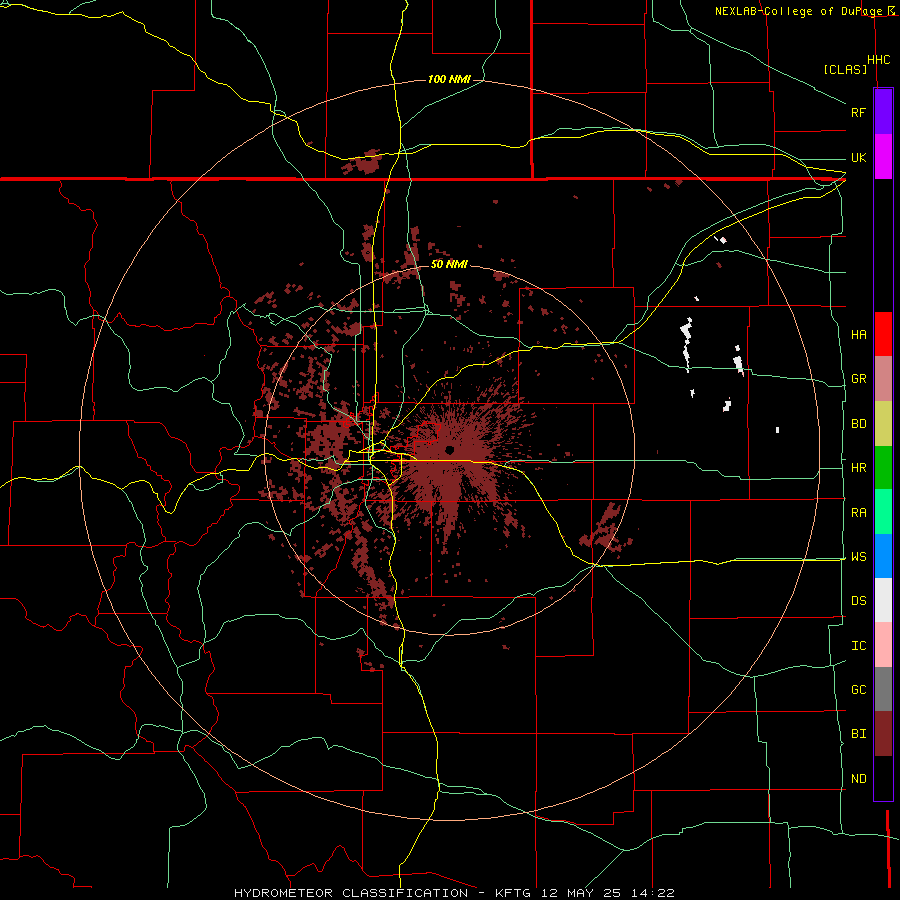This screenshot has height=900, width=900.
Task: Click the RF legend label
Action: [x=858, y=112]
